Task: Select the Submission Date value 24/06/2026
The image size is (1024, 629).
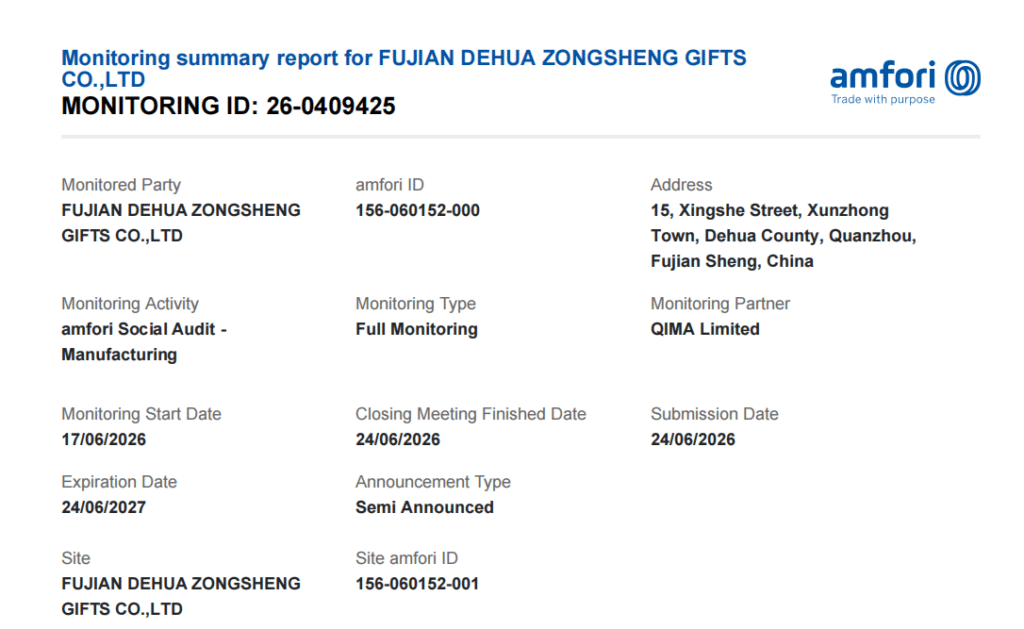Action: (x=693, y=440)
